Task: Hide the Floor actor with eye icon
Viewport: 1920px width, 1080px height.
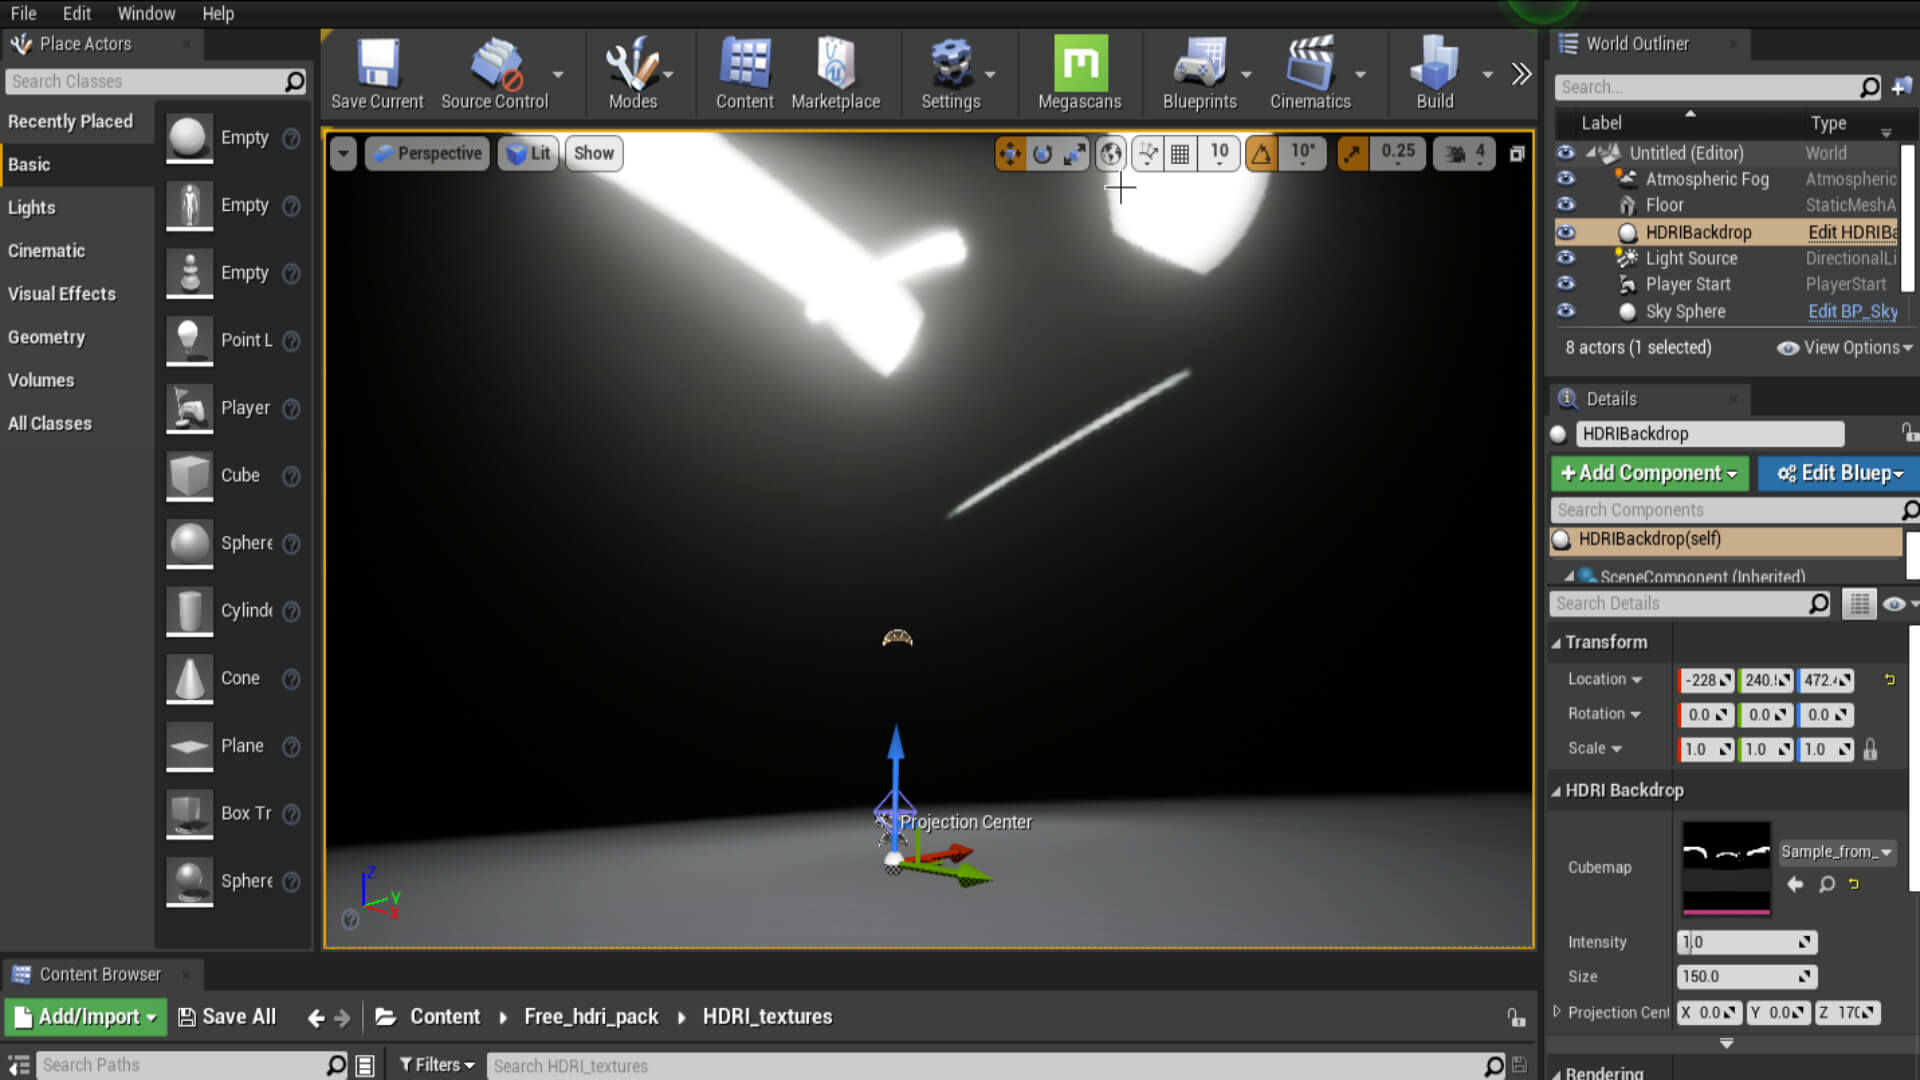Action: click(x=1566, y=205)
